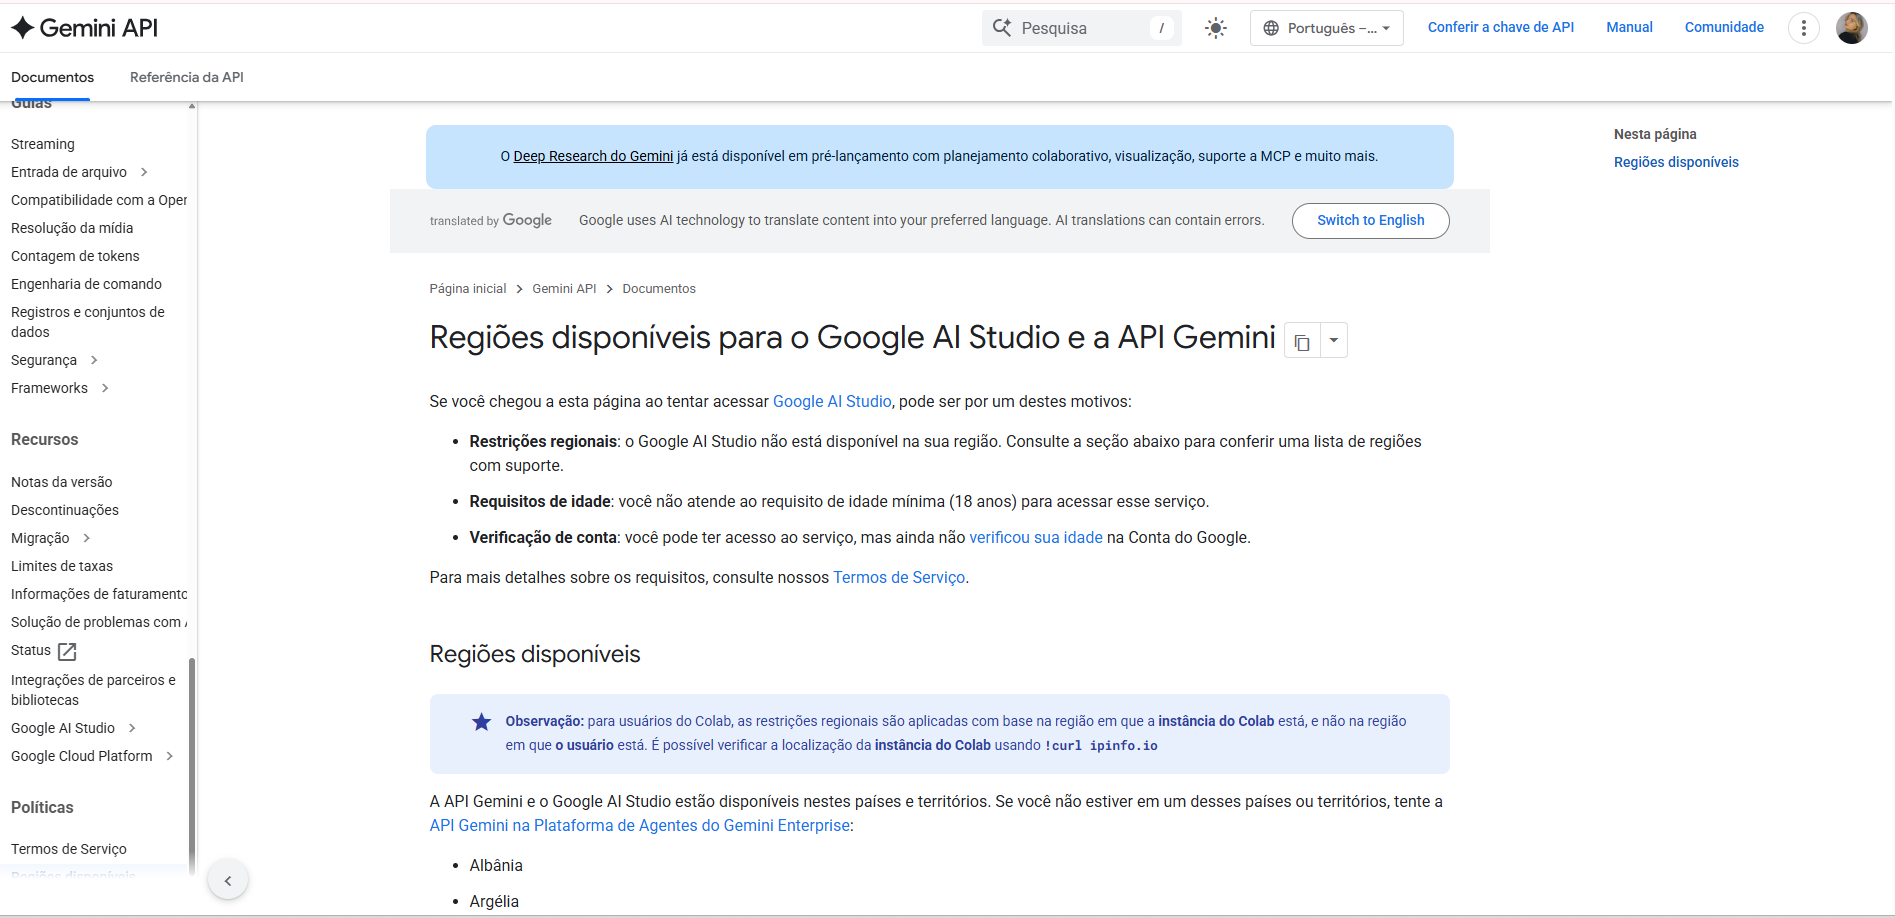Viewport: 1895px width, 918px height.
Task: Expand the Segurança section chevron
Action: pyautogui.click(x=94, y=360)
